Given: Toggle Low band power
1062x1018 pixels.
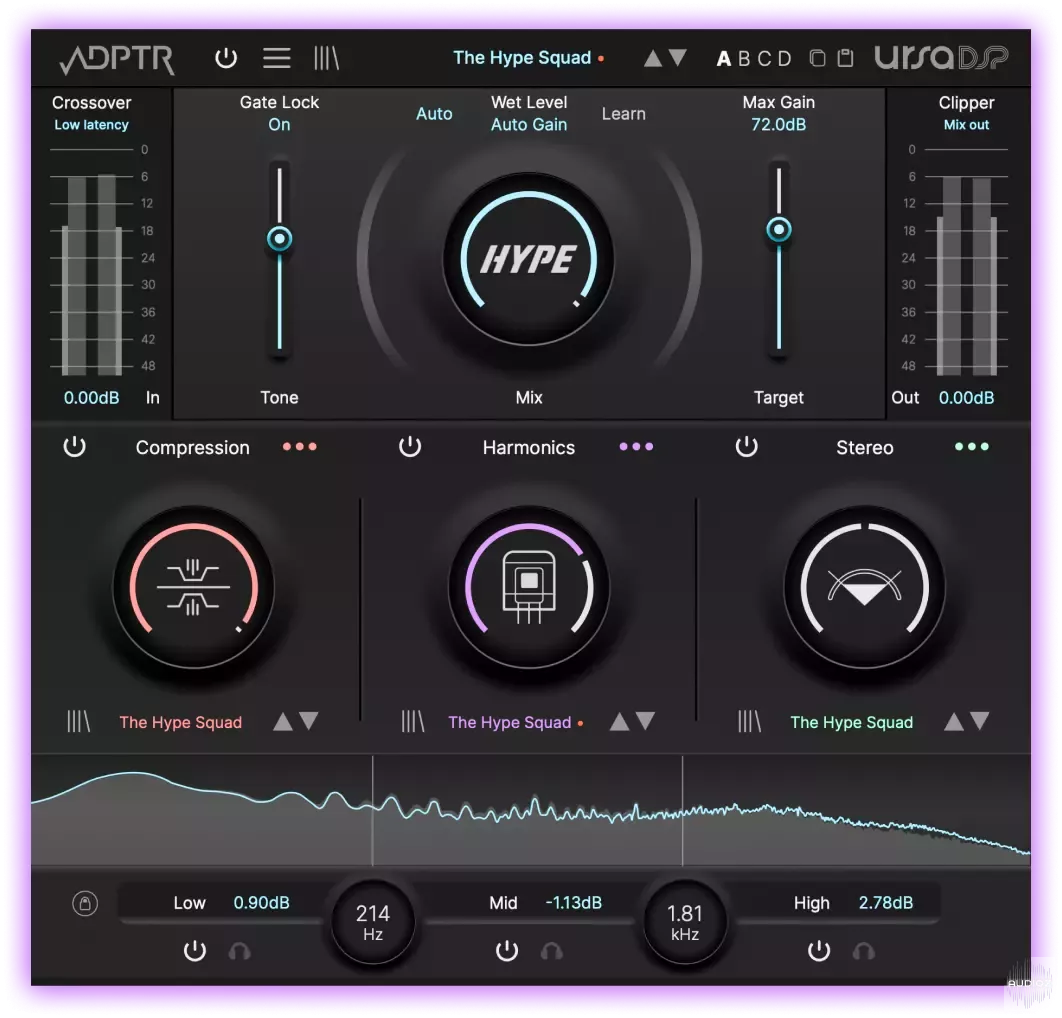Looking at the screenshot, I should pyautogui.click(x=195, y=951).
